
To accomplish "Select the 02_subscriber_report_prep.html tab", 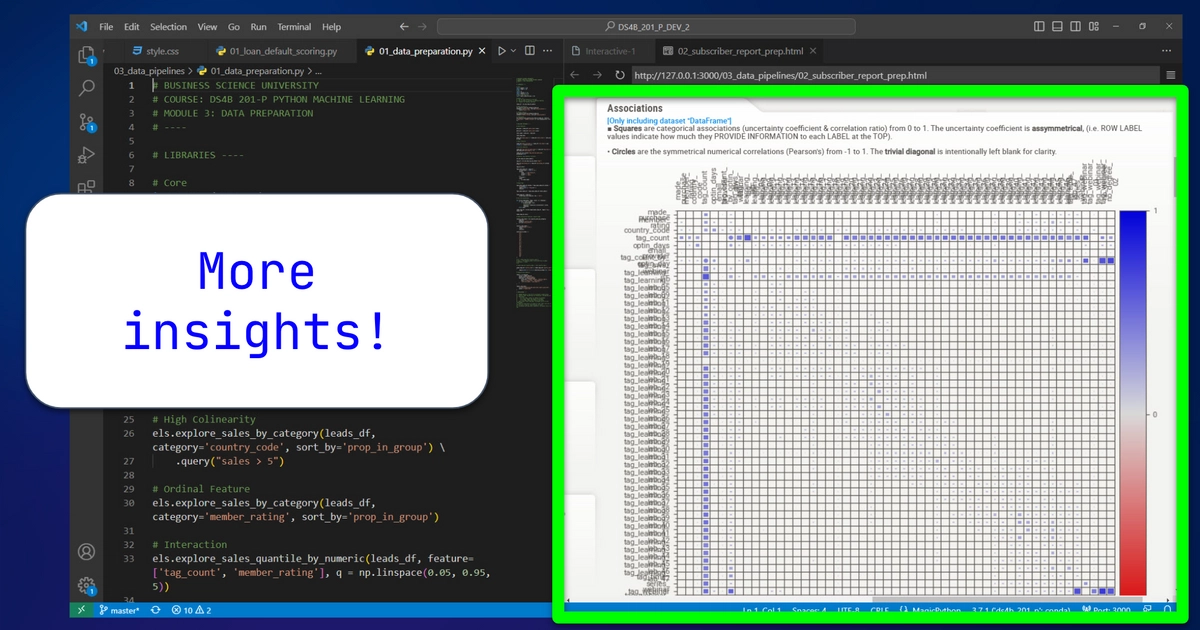I will pyautogui.click(x=740, y=50).
